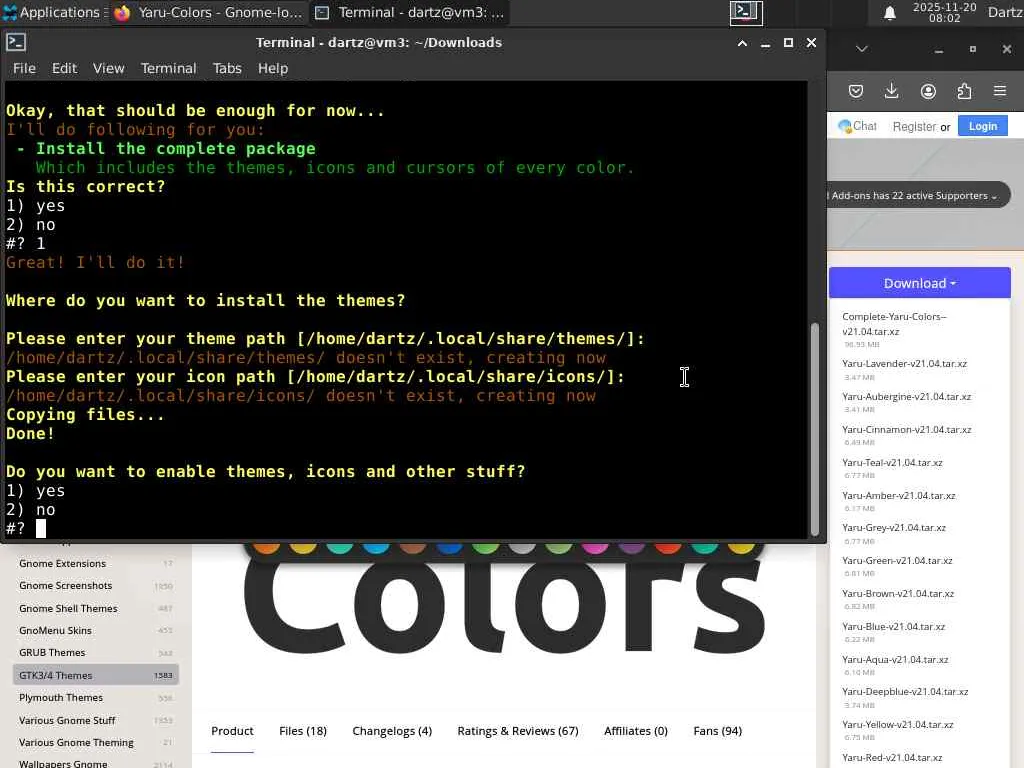Download Yaru-Lavender-v21.04.tar.xz
1024x768 pixels.
coord(904,364)
